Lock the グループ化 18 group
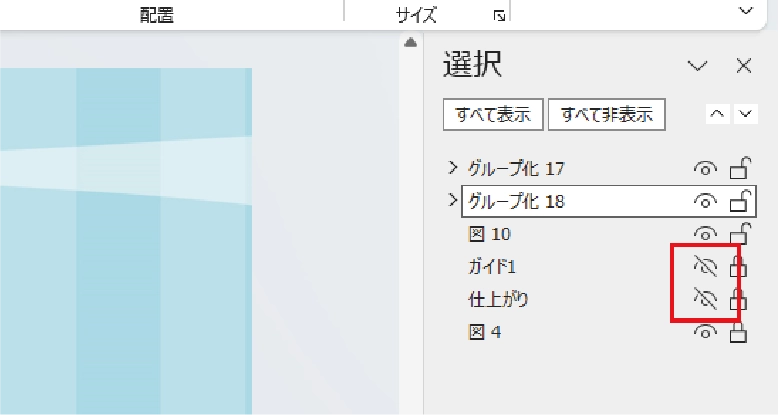 pyautogui.click(x=739, y=201)
